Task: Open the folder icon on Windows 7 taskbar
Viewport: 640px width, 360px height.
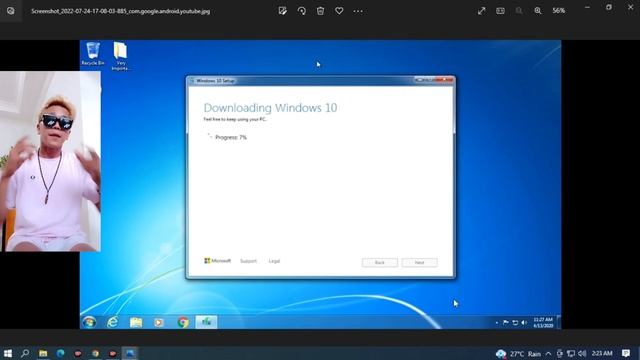Action: 136,322
